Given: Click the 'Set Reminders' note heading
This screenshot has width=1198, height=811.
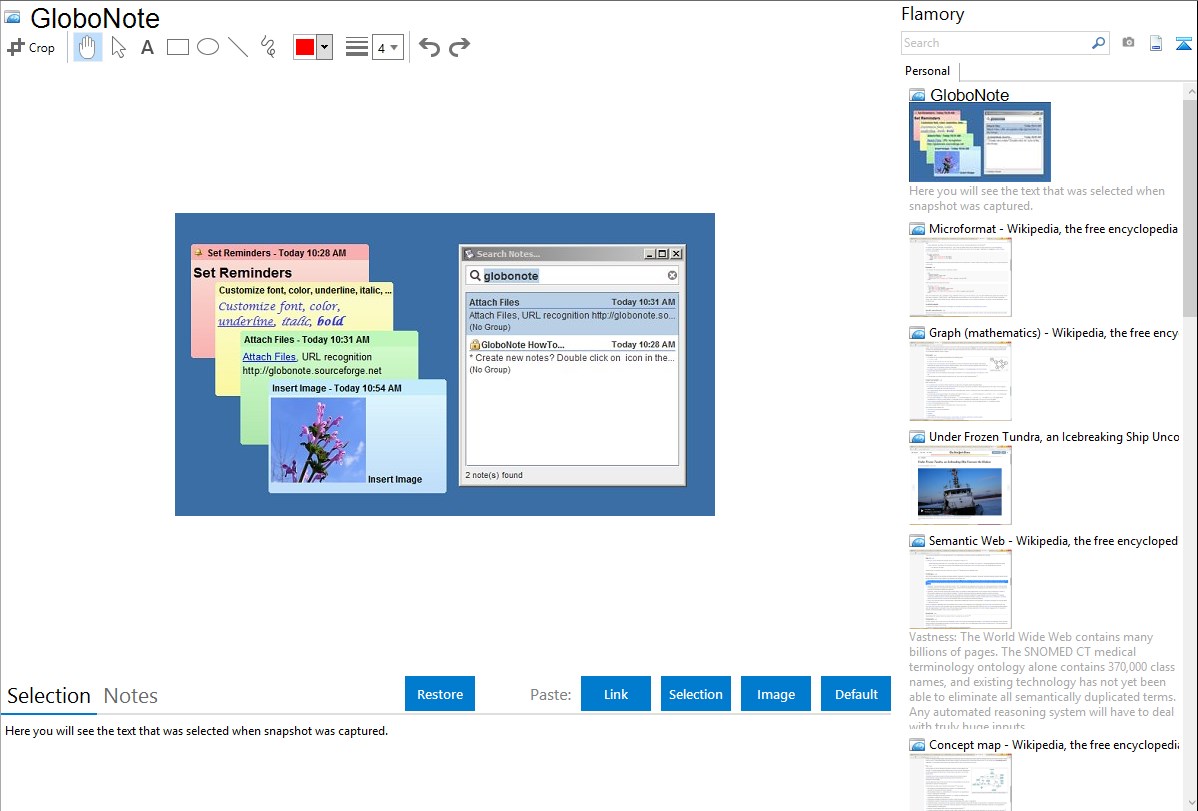Looking at the screenshot, I should tap(242, 273).
